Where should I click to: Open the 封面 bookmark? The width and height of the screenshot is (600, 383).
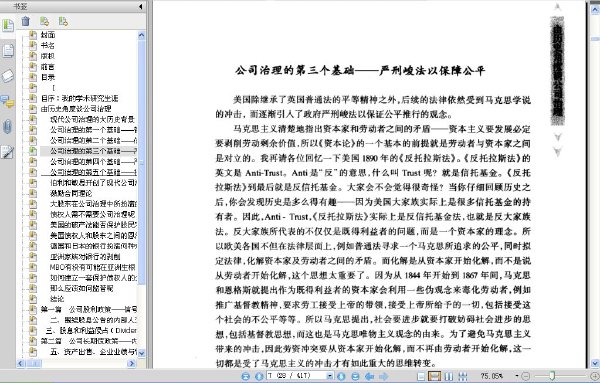[x=48, y=35]
